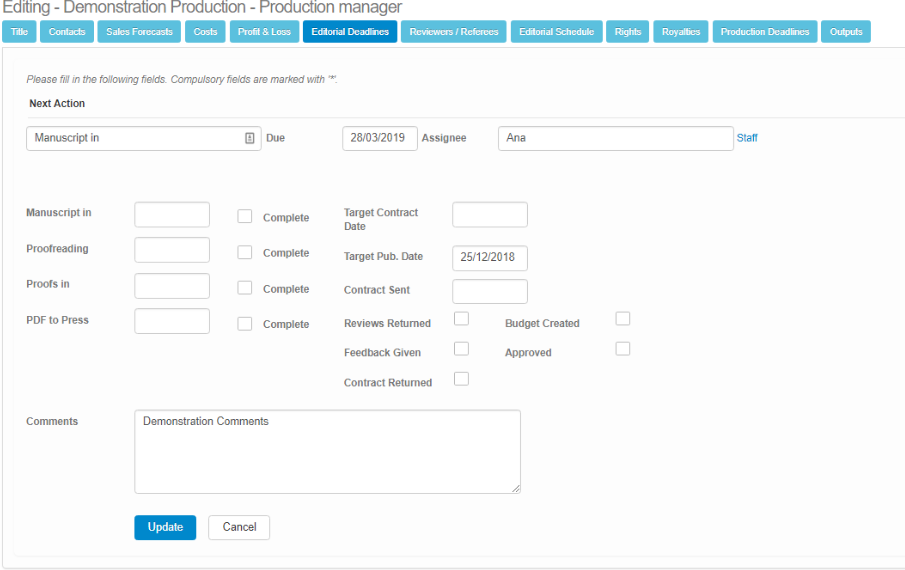Screen dimensions: 905x570
Task: Enable the Proofreading Complete checkbox
Action: coord(244,252)
